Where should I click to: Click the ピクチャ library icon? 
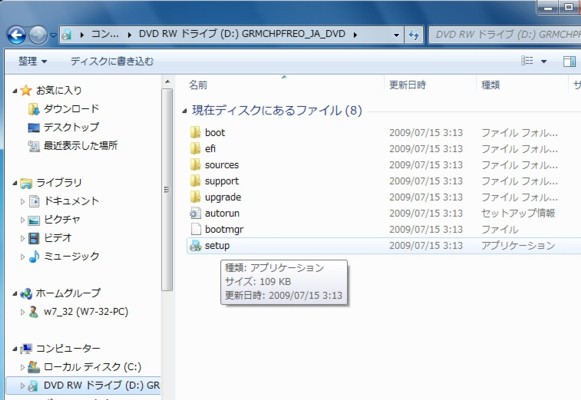click(34, 220)
